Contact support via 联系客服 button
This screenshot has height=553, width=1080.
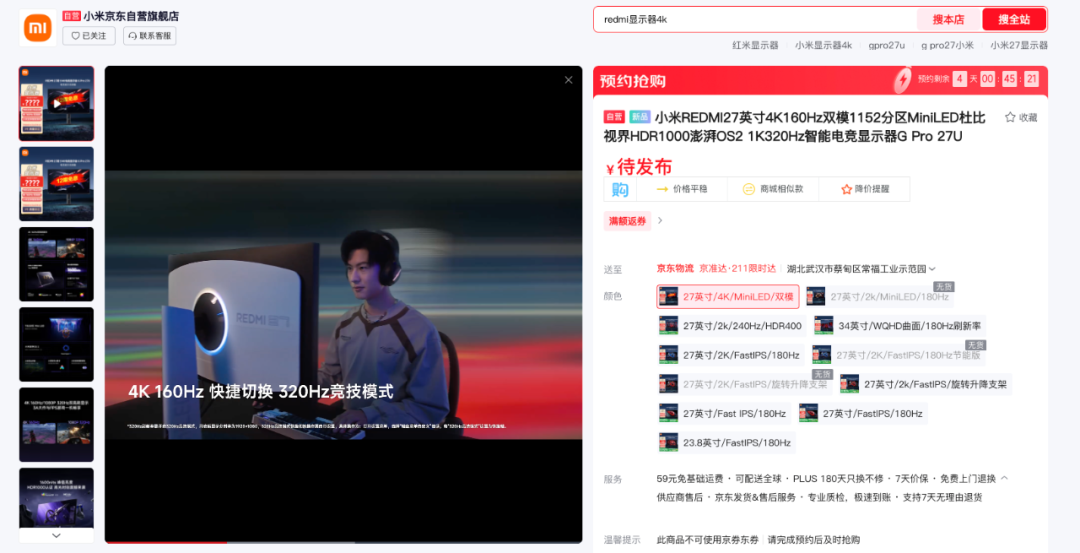tap(149, 36)
